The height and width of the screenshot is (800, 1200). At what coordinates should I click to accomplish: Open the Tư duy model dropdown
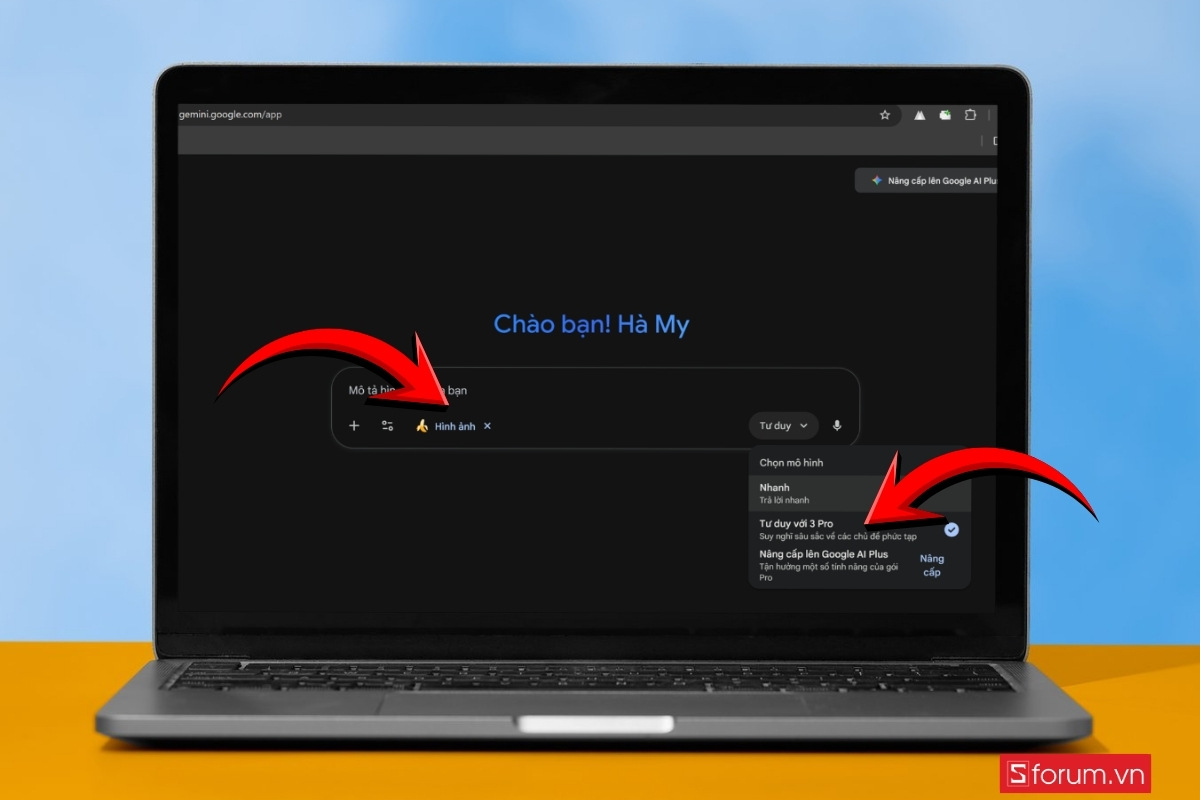tap(783, 426)
